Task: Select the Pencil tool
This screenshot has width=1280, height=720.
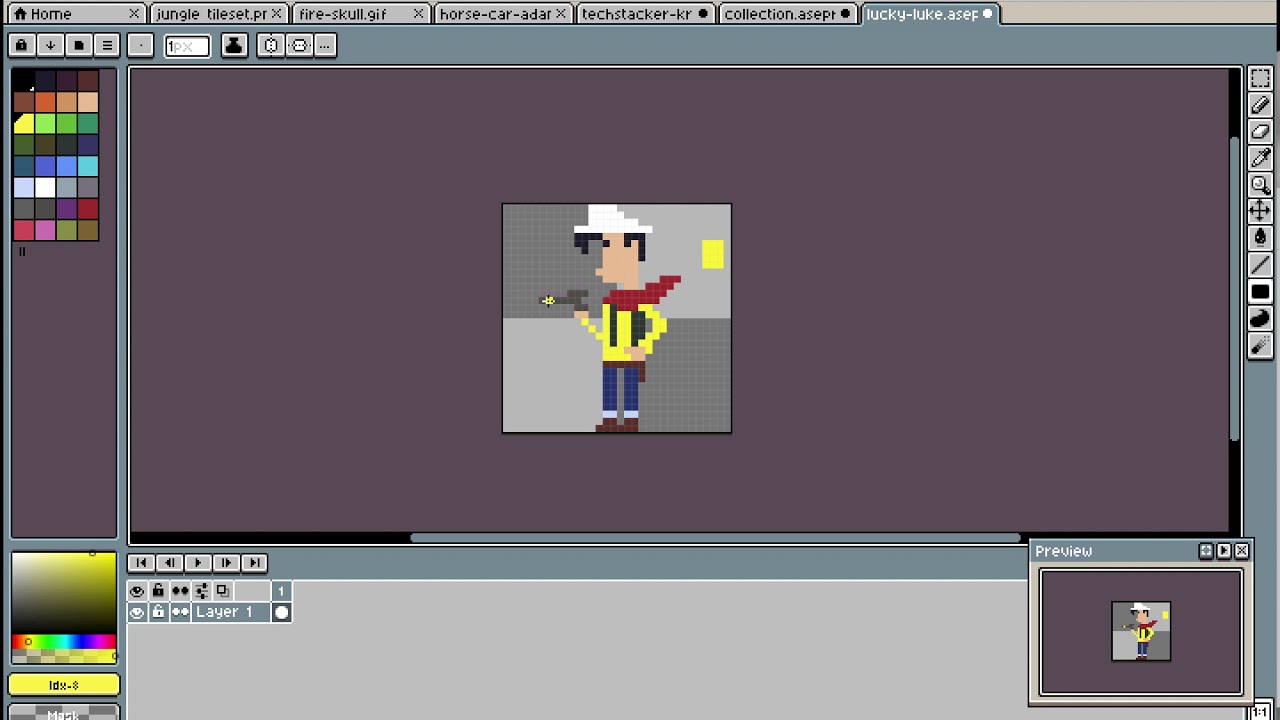Action: pyautogui.click(x=1260, y=106)
